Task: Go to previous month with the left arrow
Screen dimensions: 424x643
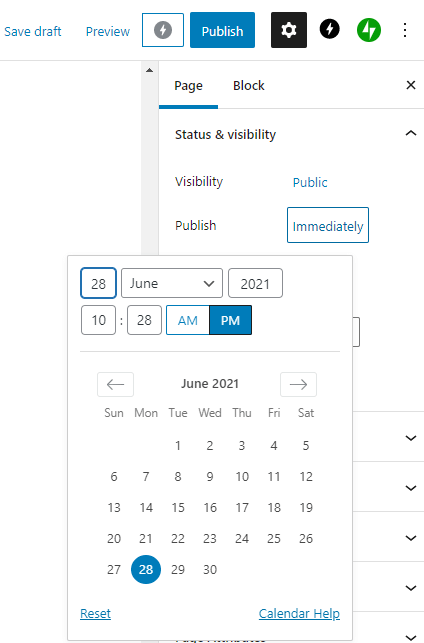Action: (115, 384)
